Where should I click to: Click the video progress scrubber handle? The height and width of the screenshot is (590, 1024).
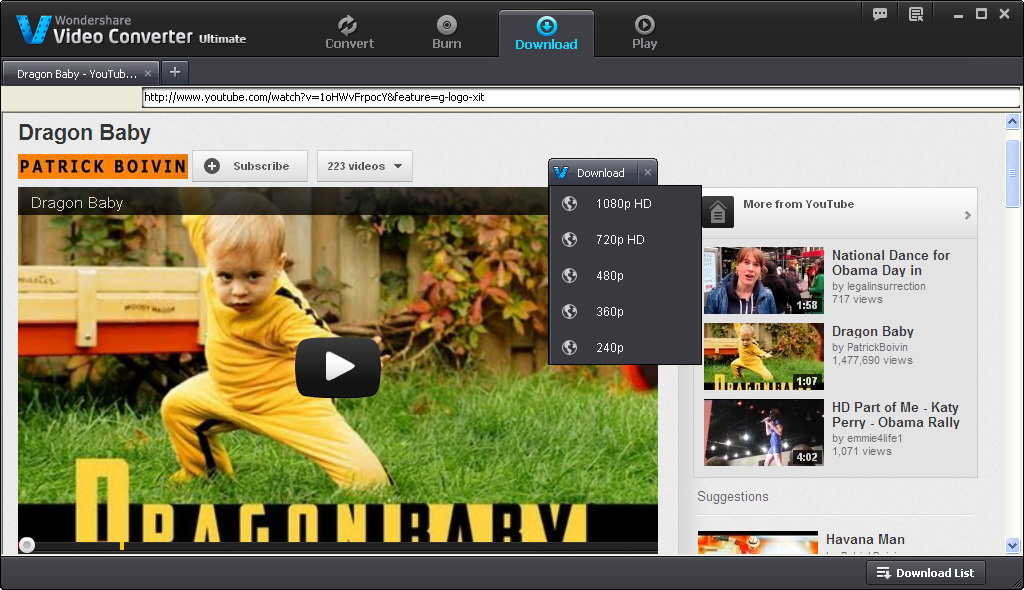27,545
